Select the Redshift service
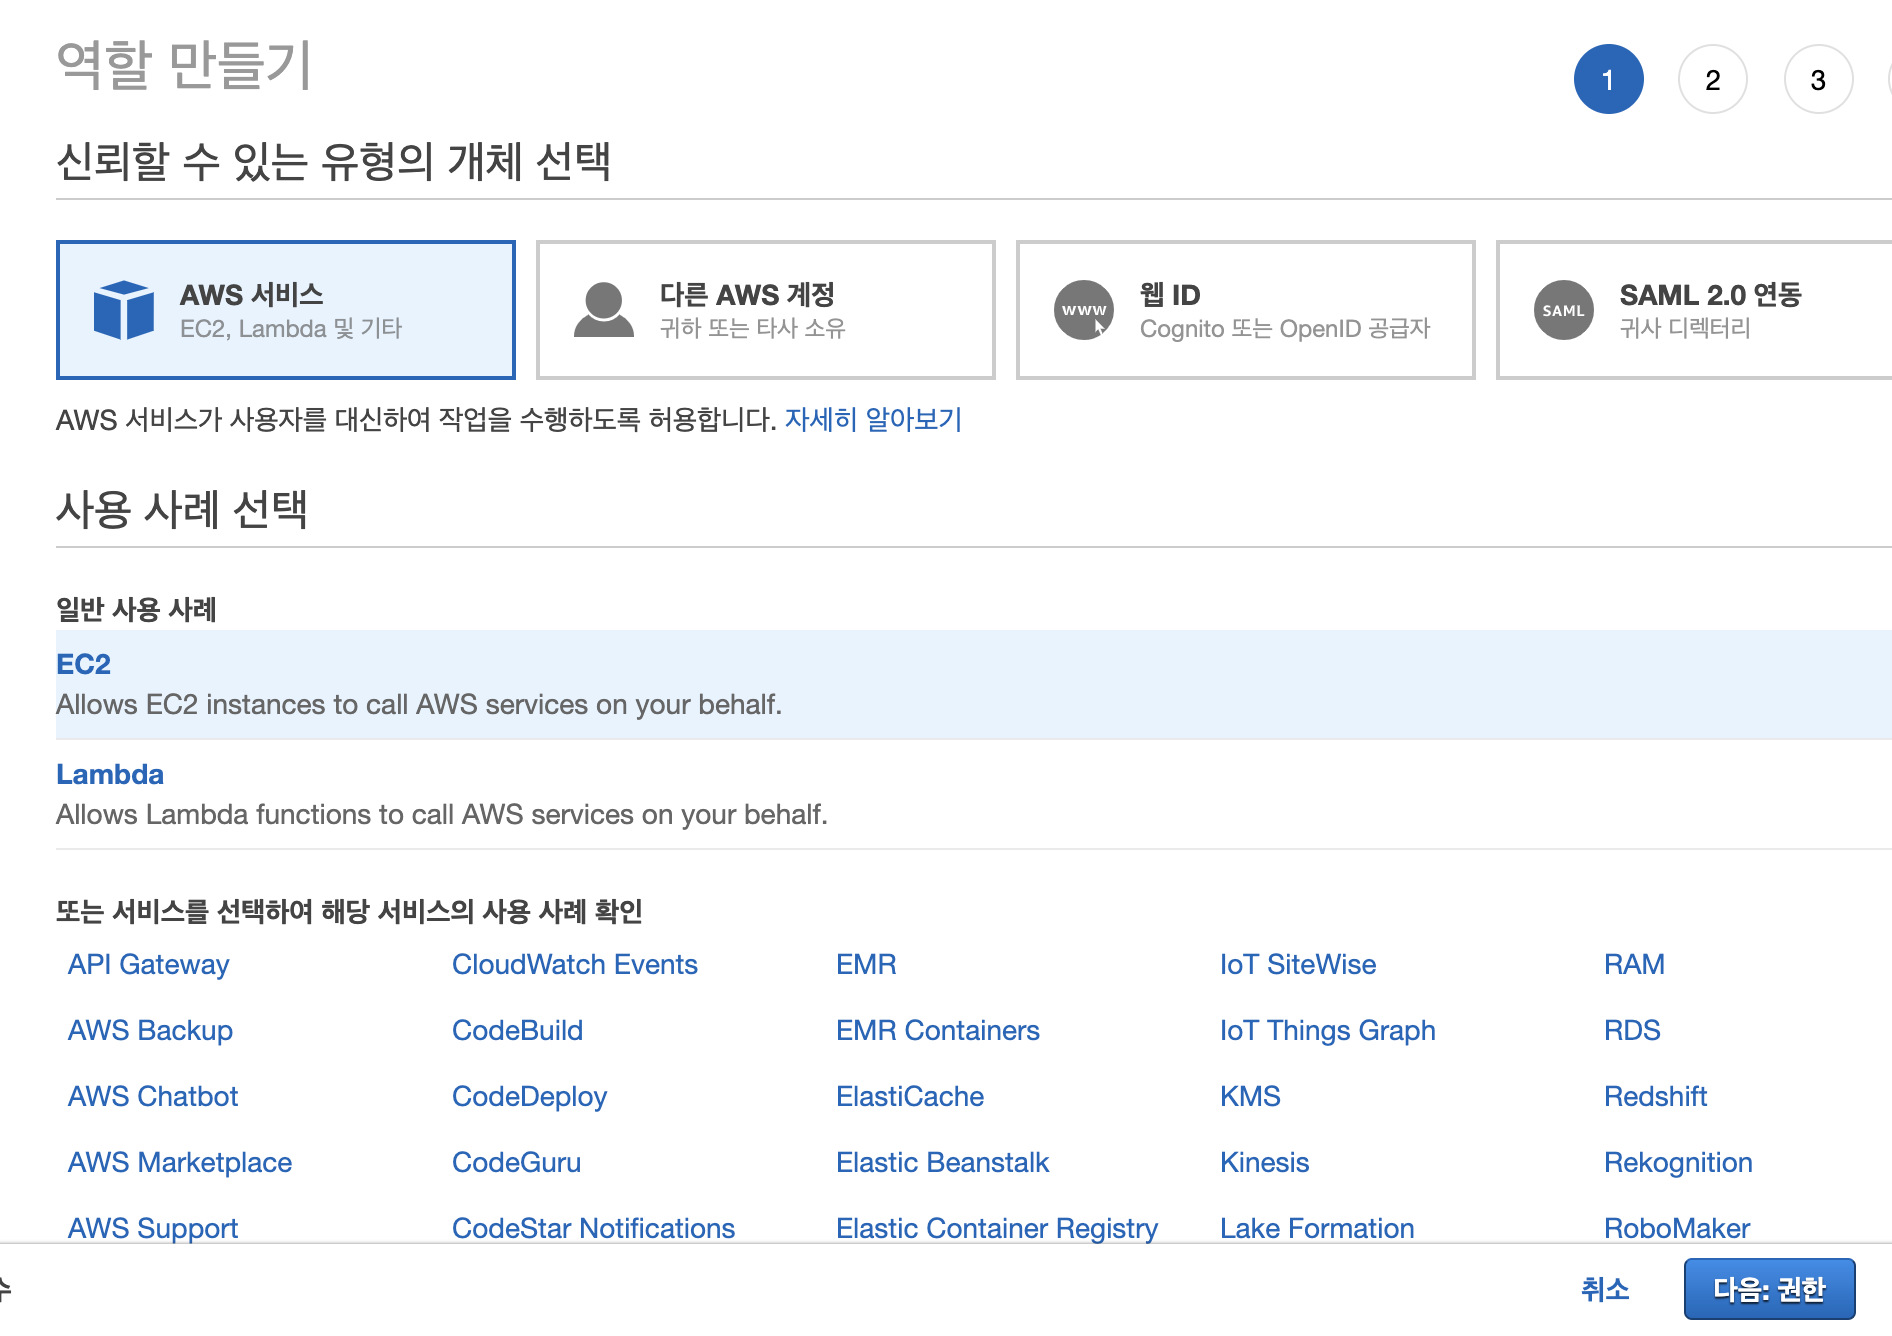This screenshot has width=1892, height=1336. [x=1655, y=1096]
